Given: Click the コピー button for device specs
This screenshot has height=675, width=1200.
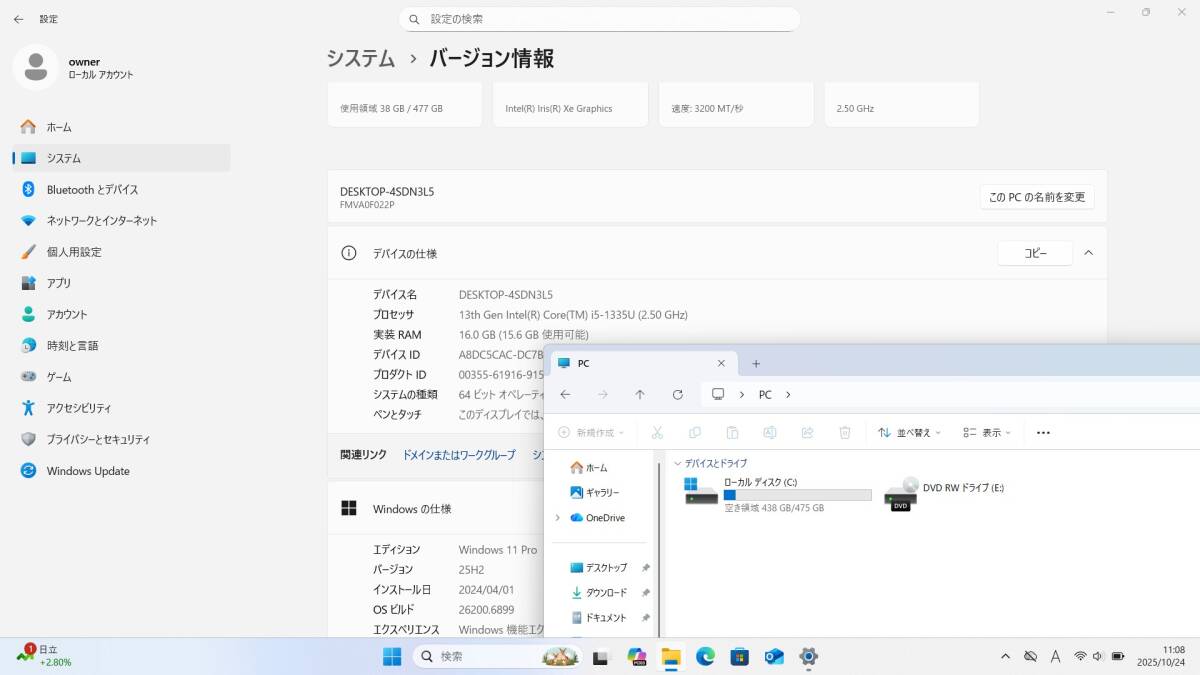Looking at the screenshot, I should 1035,253.
